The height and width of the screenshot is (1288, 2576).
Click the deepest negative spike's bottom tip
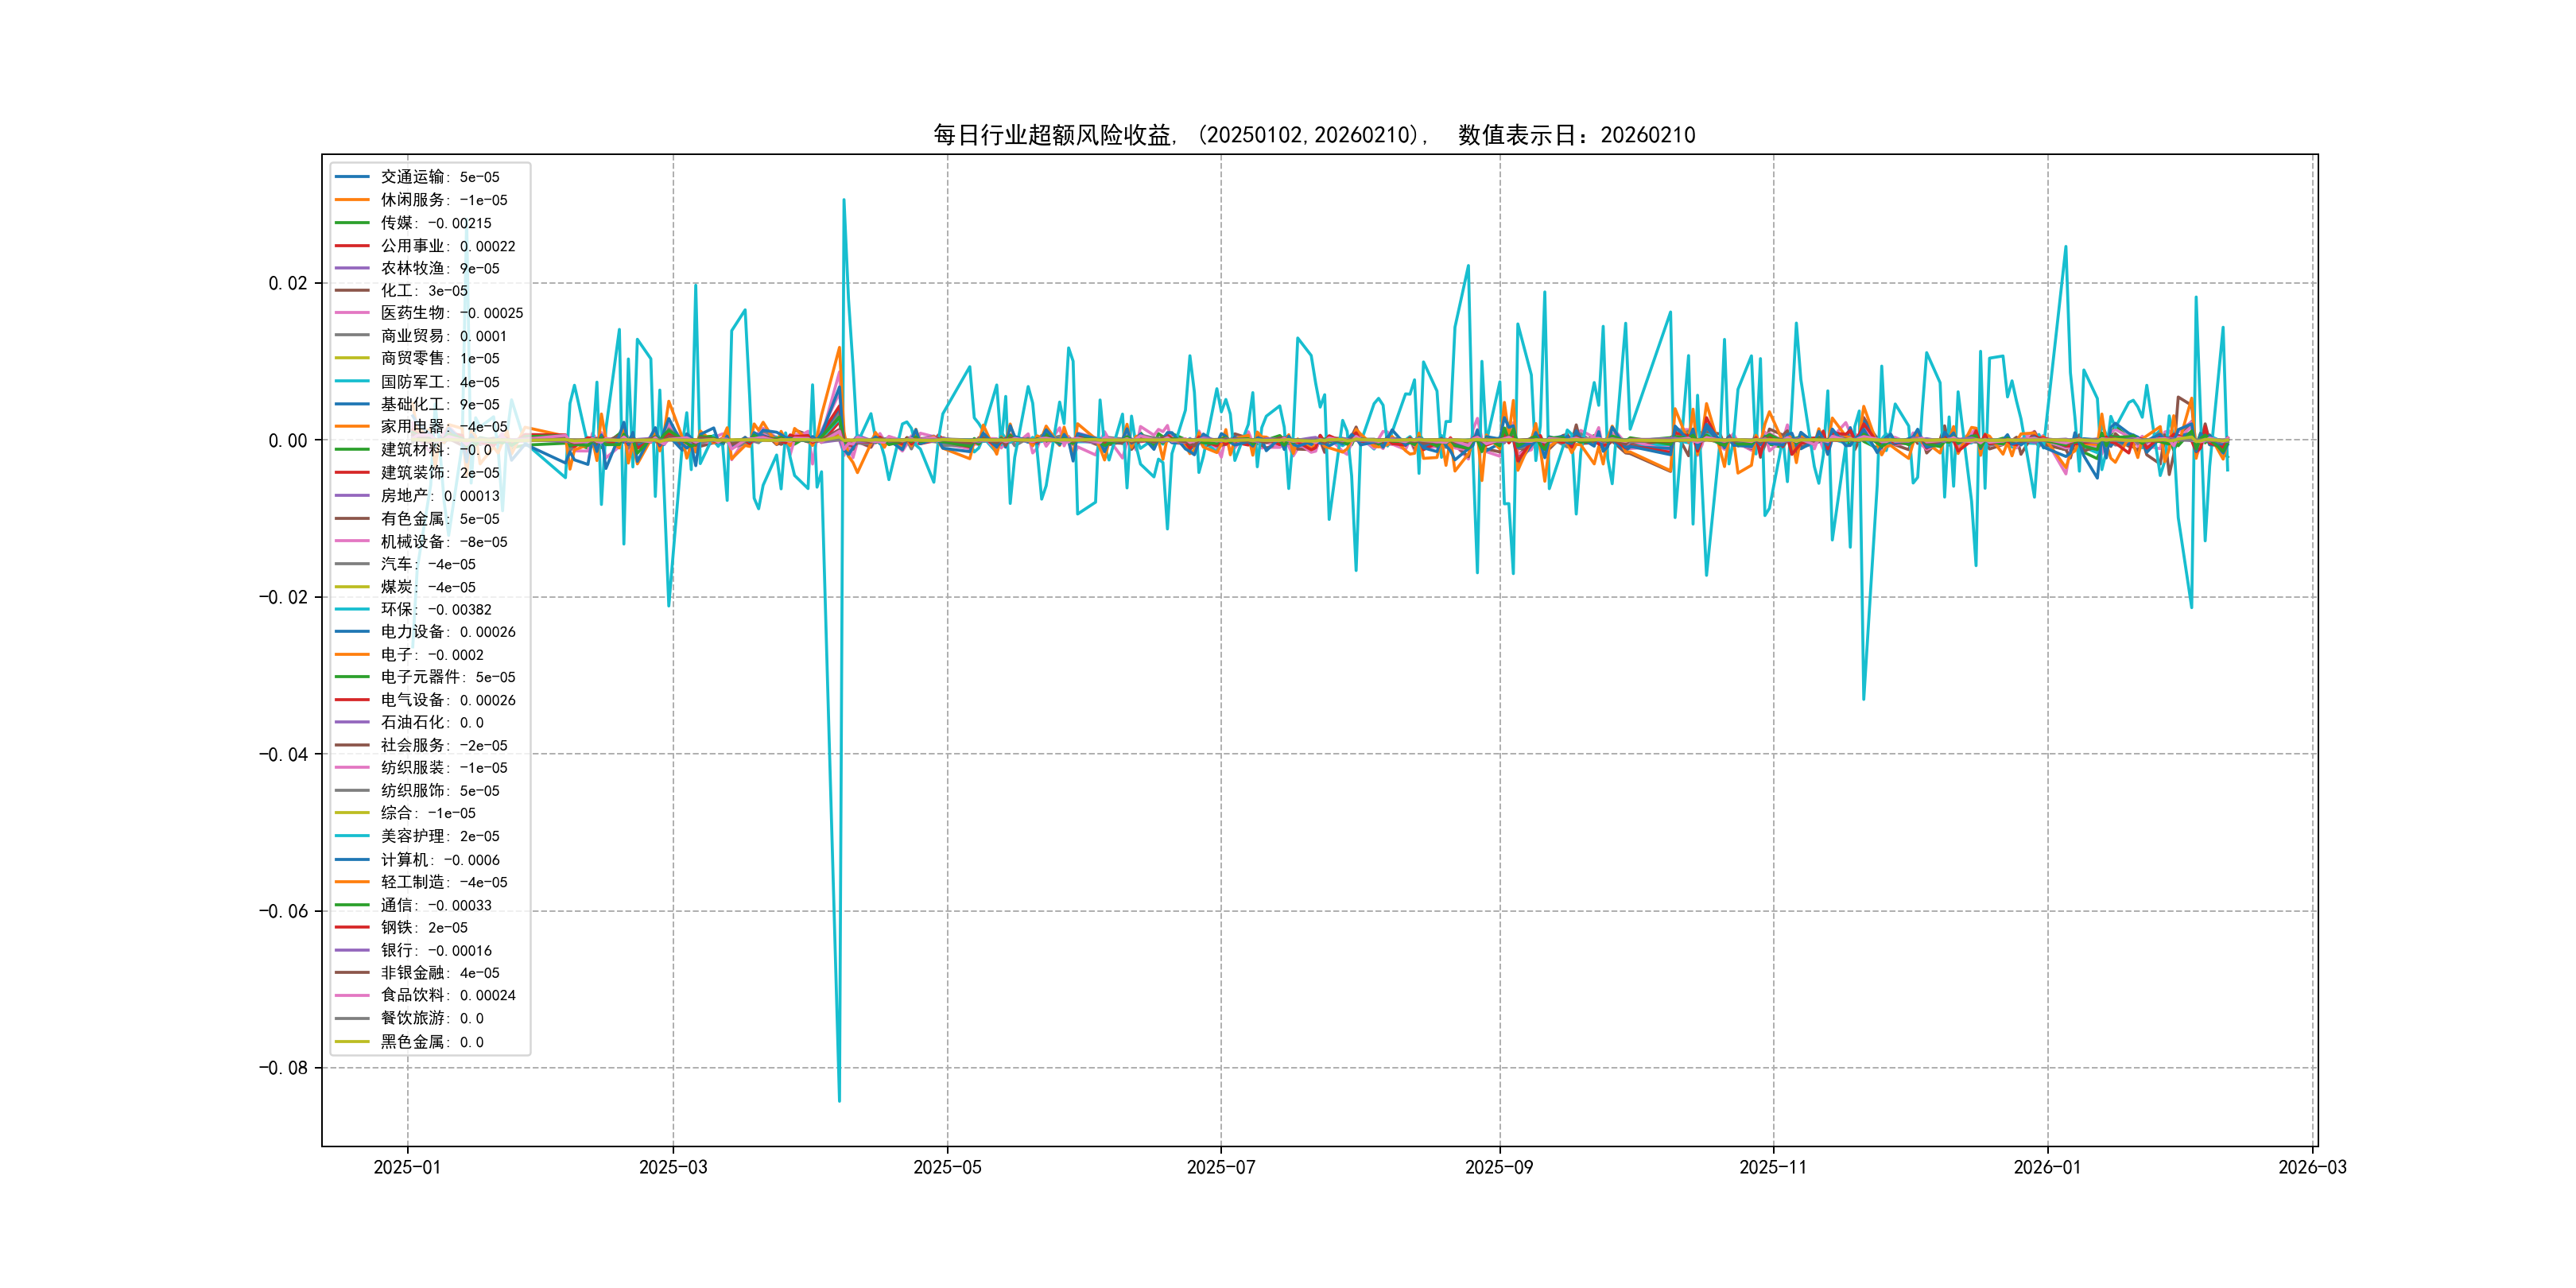click(x=839, y=1100)
